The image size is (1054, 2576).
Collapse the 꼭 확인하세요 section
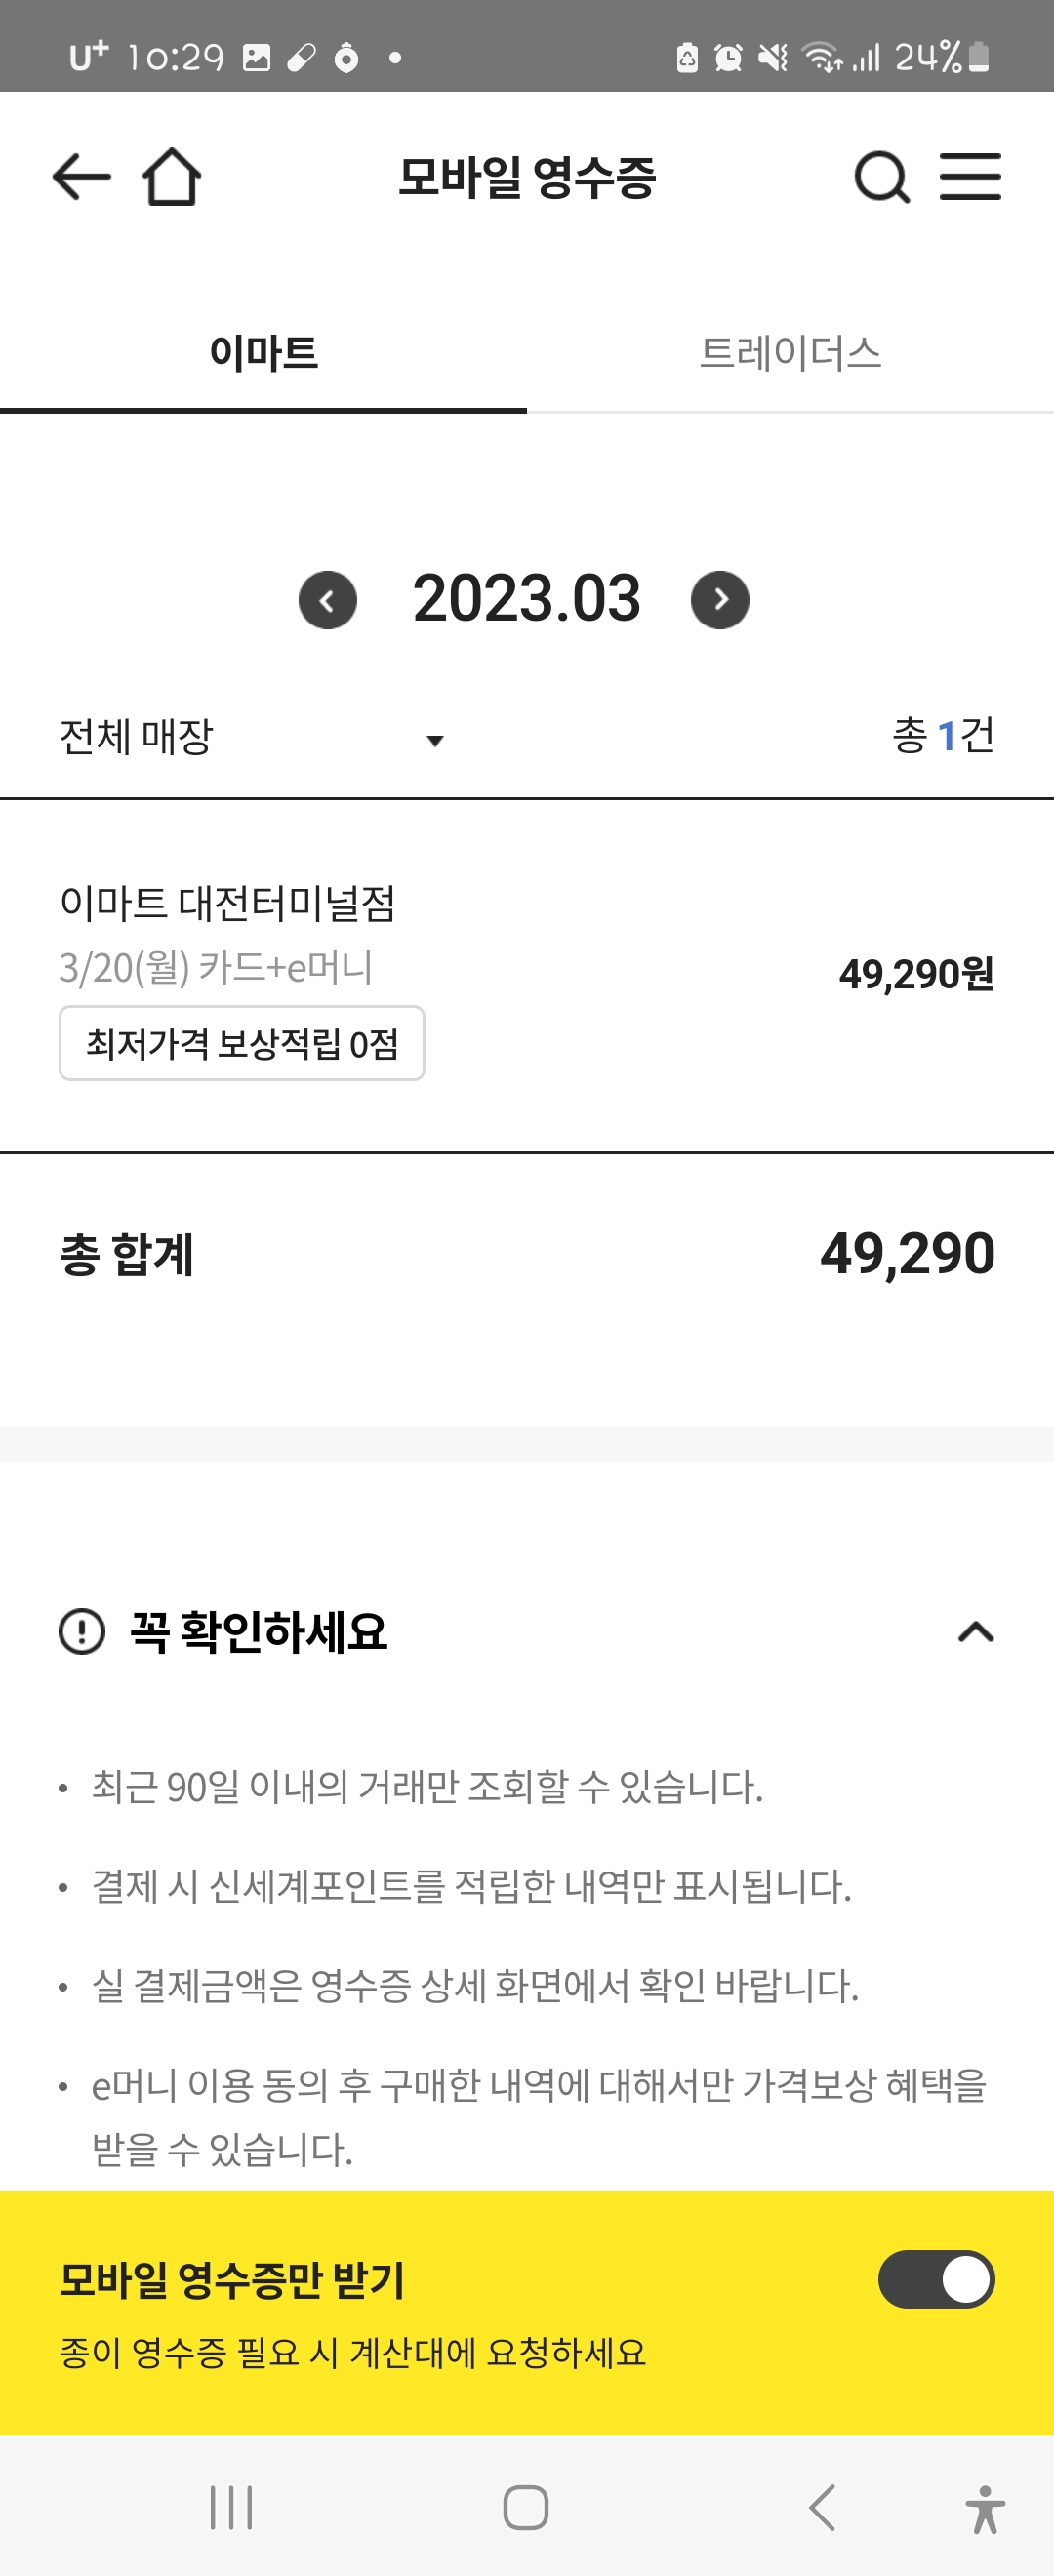click(x=976, y=1632)
